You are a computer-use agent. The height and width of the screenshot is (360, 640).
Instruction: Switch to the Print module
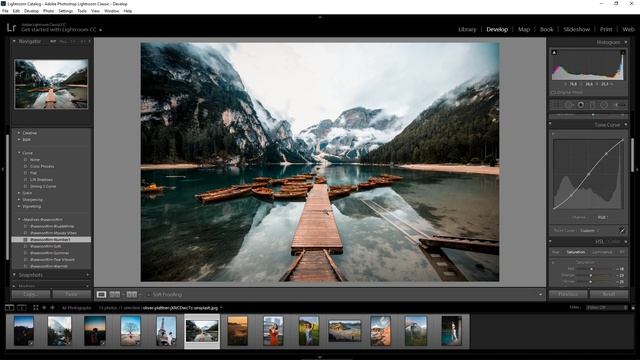tap(606, 29)
